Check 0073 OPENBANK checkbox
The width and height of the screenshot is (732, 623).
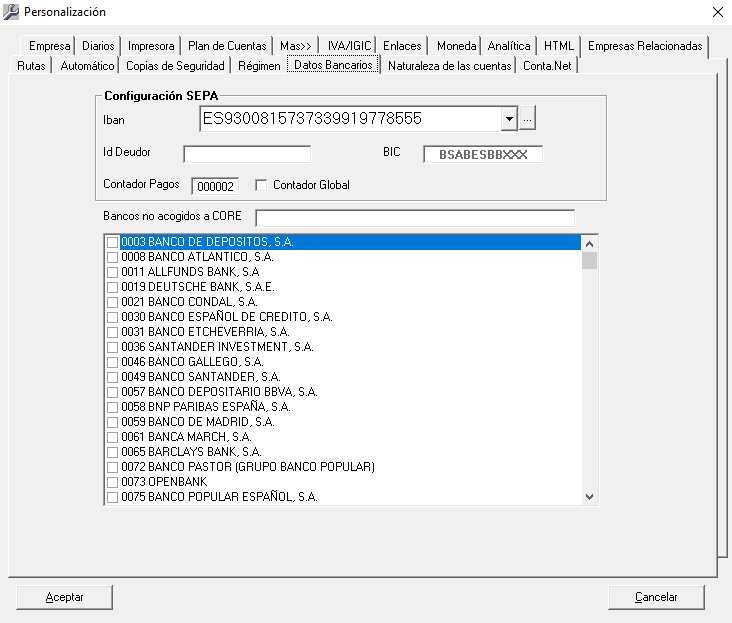click(112, 482)
